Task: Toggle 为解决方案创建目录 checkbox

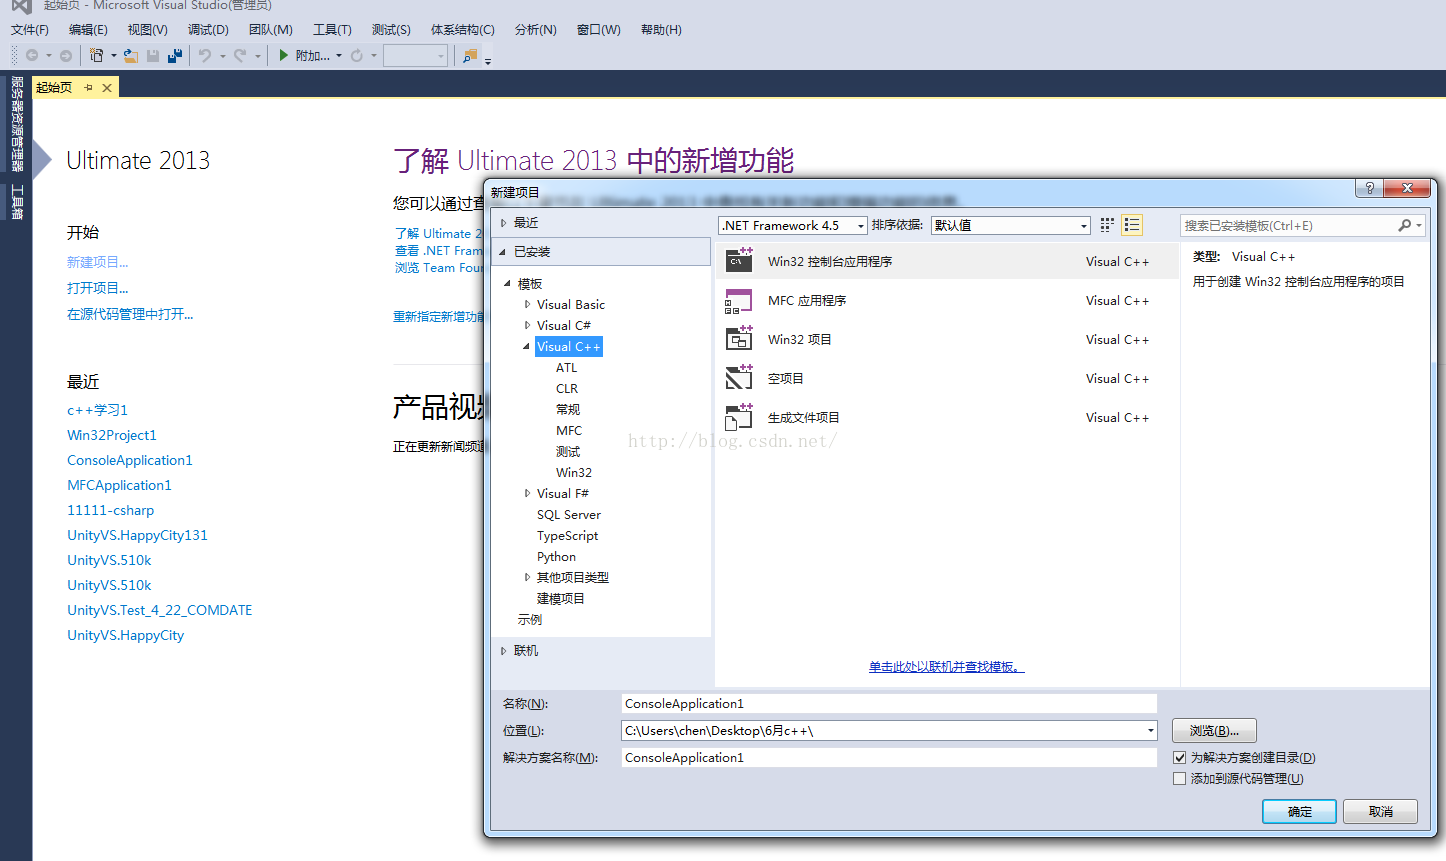Action: (x=1180, y=758)
